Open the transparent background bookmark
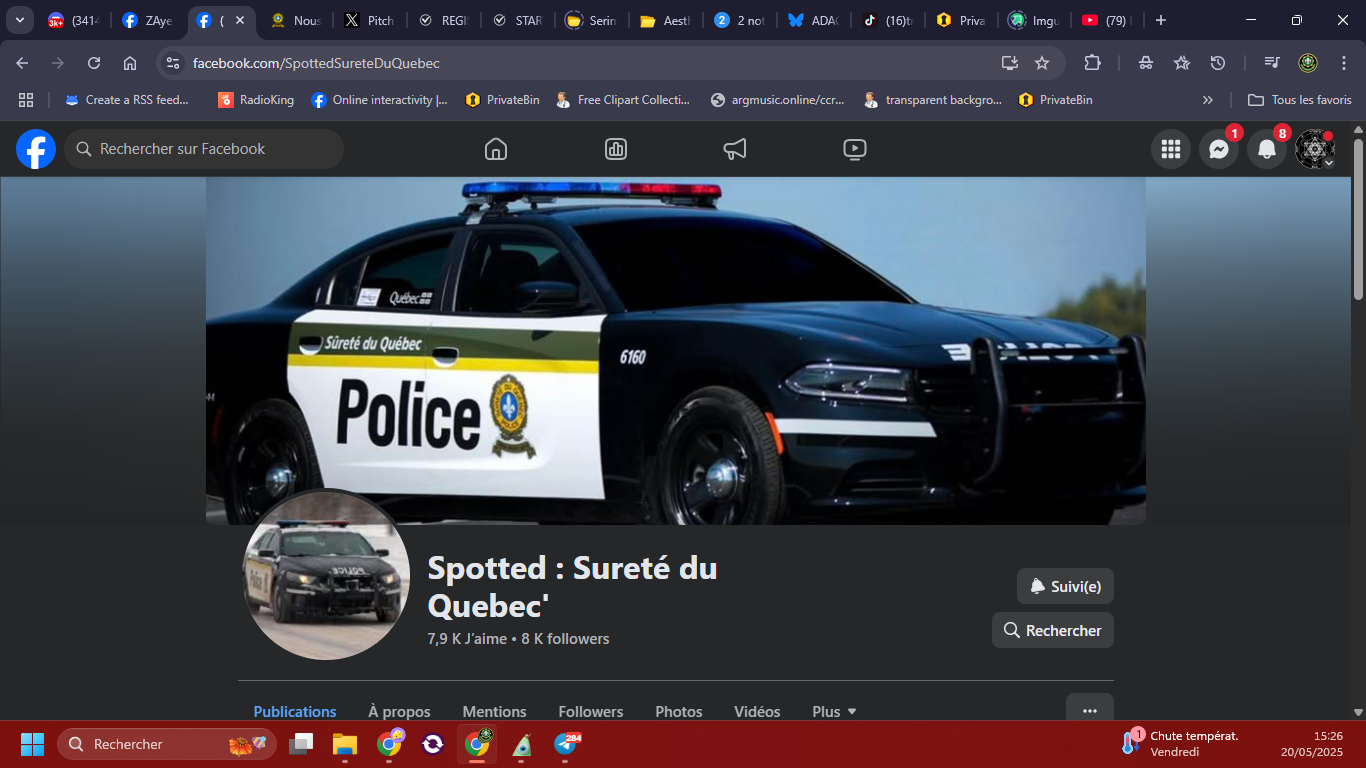 (x=932, y=100)
